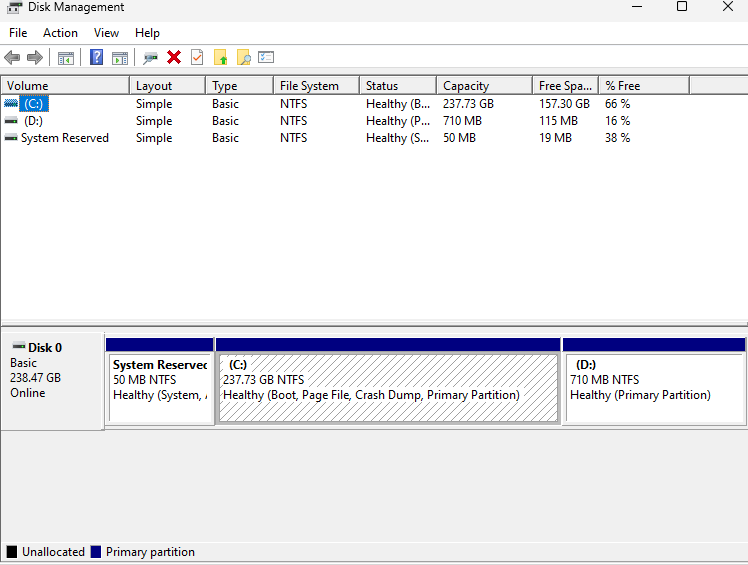The width and height of the screenshot is (748, 565).
Task: Click the Disk 0 label panel
Action: click(x=52, y=382)
